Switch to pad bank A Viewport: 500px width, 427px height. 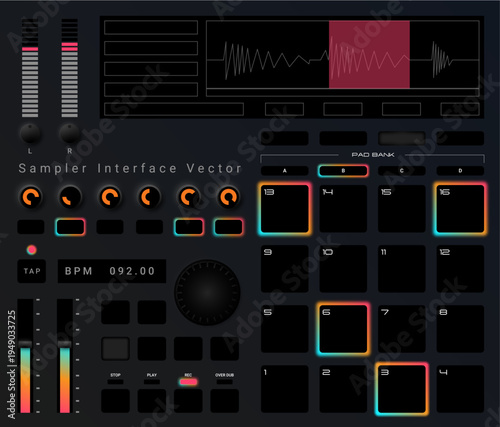point(284,171)
